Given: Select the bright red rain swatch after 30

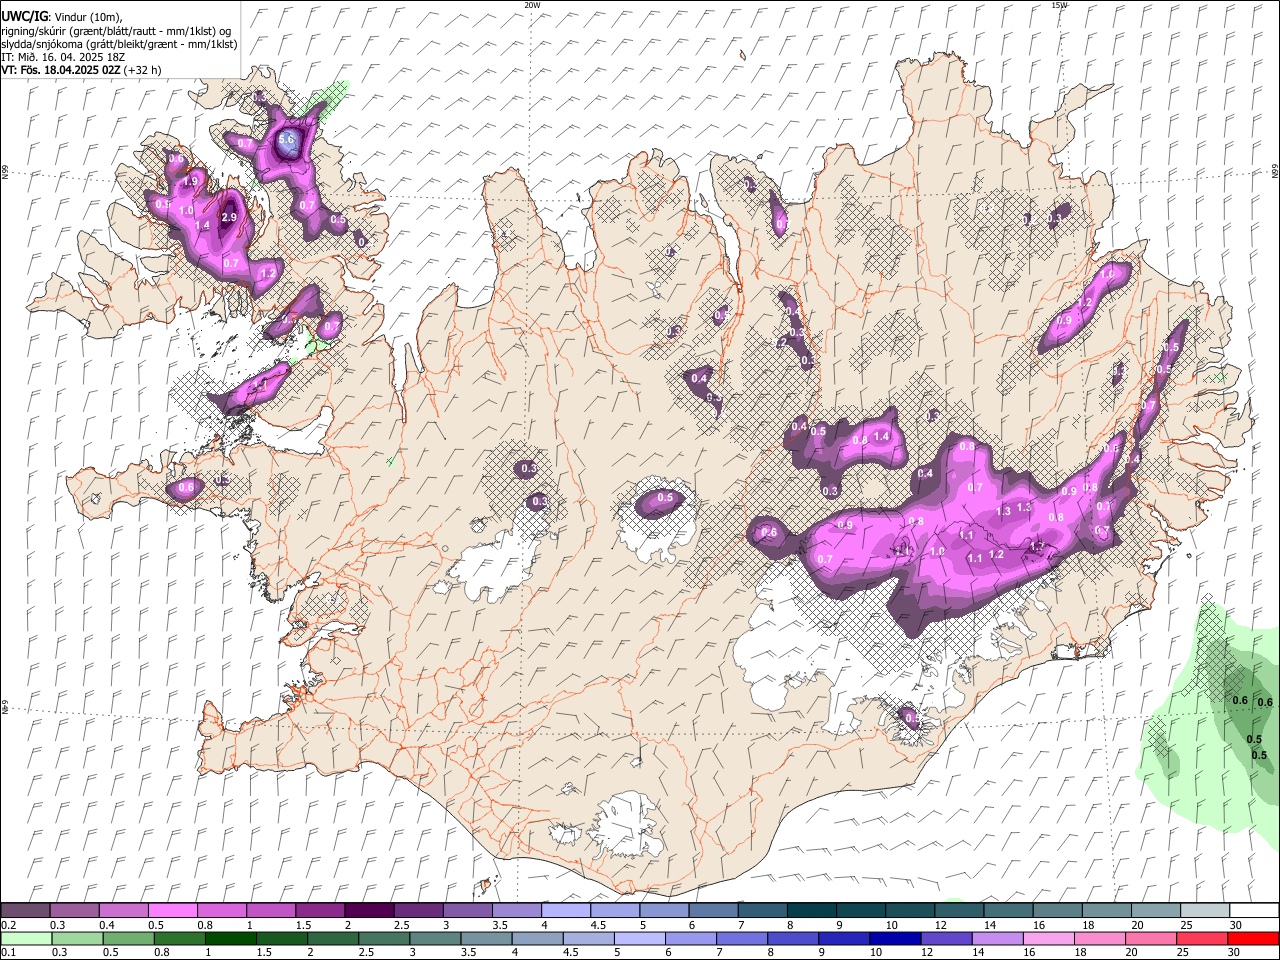Looking at the screenshot, I should coord(1253,938).
